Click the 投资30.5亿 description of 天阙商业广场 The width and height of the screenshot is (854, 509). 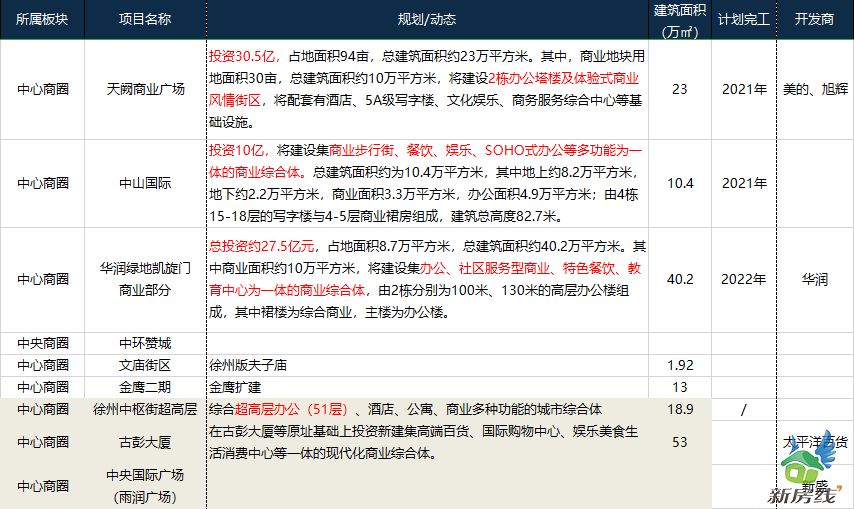tap(427, 89)
